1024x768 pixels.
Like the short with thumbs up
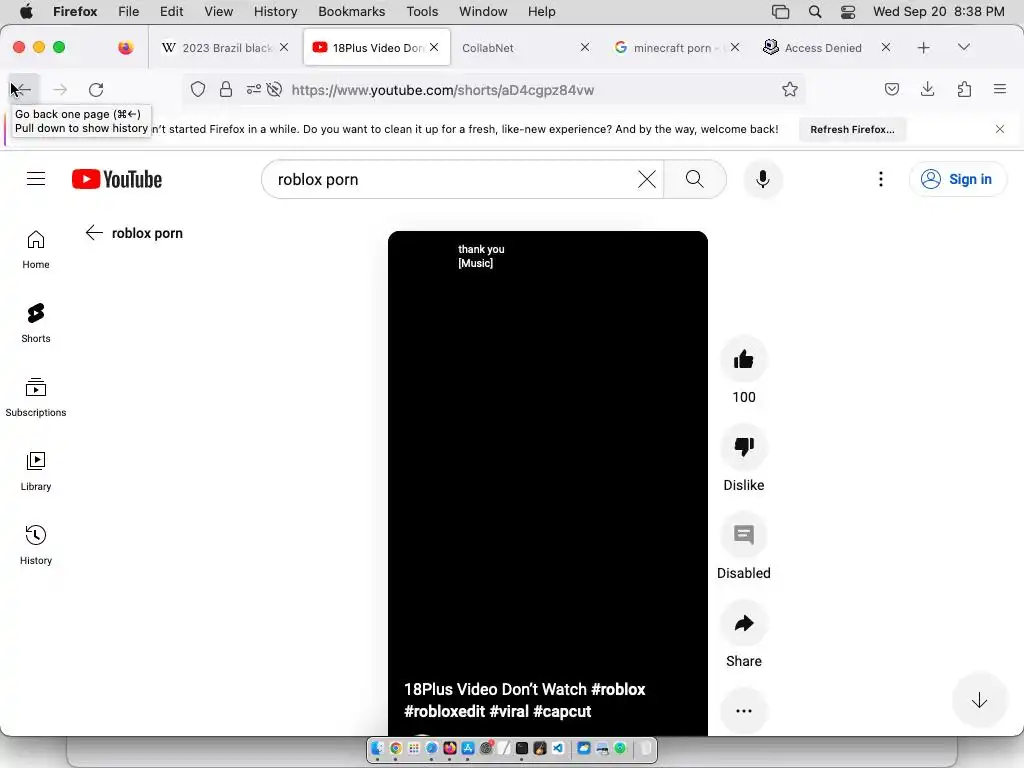pyautogui.click(x=744, y=359)
